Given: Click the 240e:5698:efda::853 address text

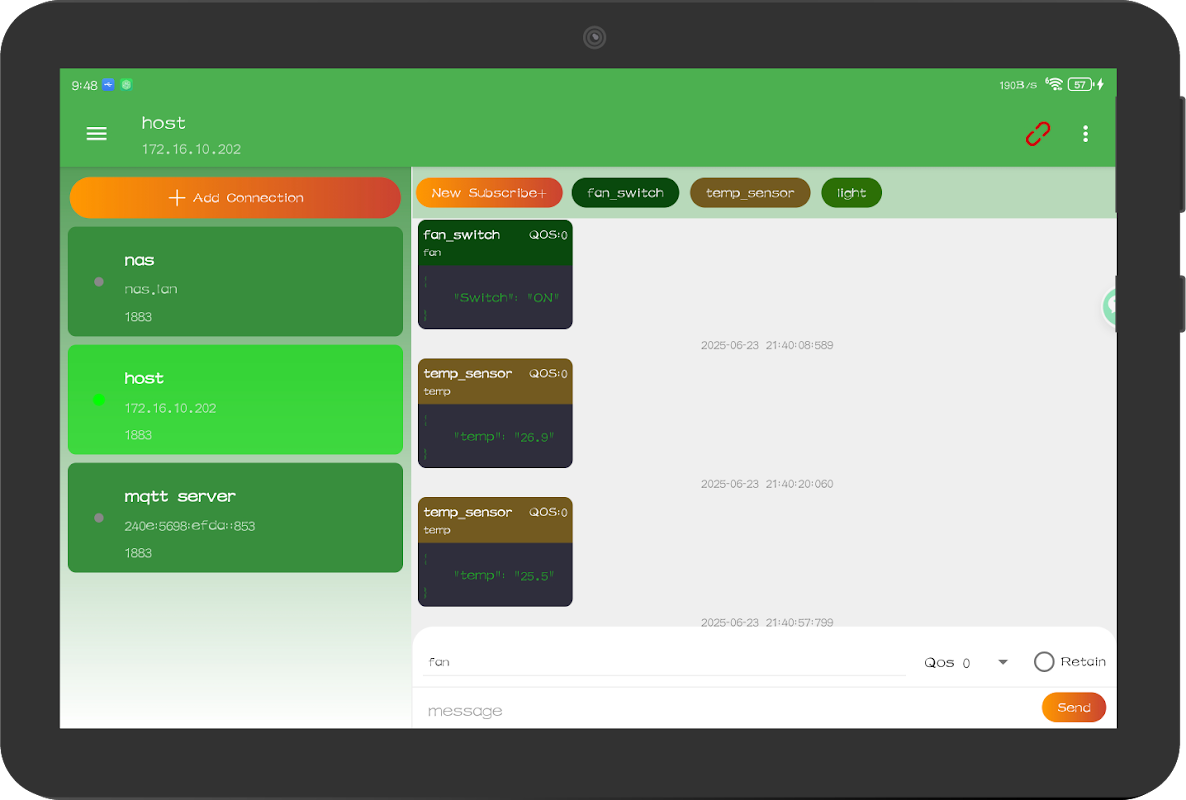Looking at the screenshot, I should [190, 526].
